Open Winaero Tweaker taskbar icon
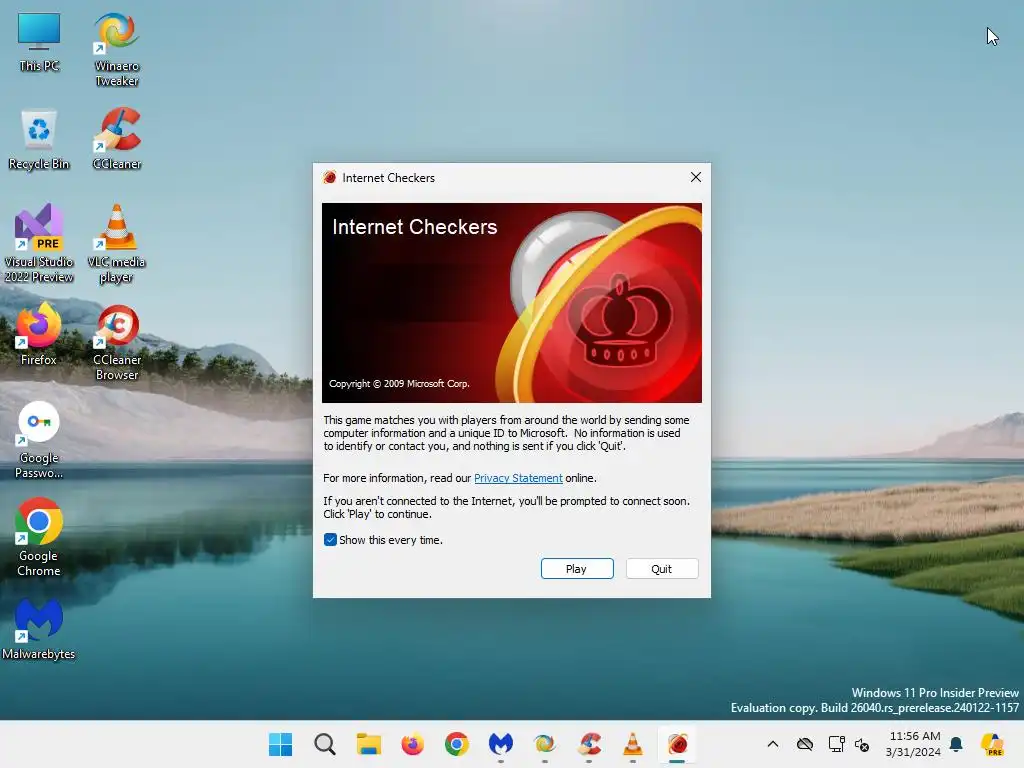Screen dimensions: 1024x768 [x=544, y=744]
